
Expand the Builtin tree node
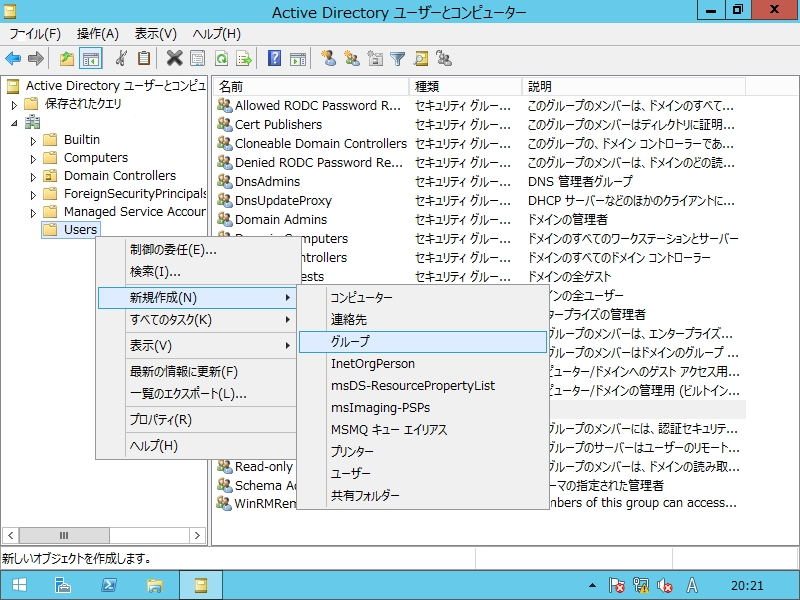pos(34,140)
